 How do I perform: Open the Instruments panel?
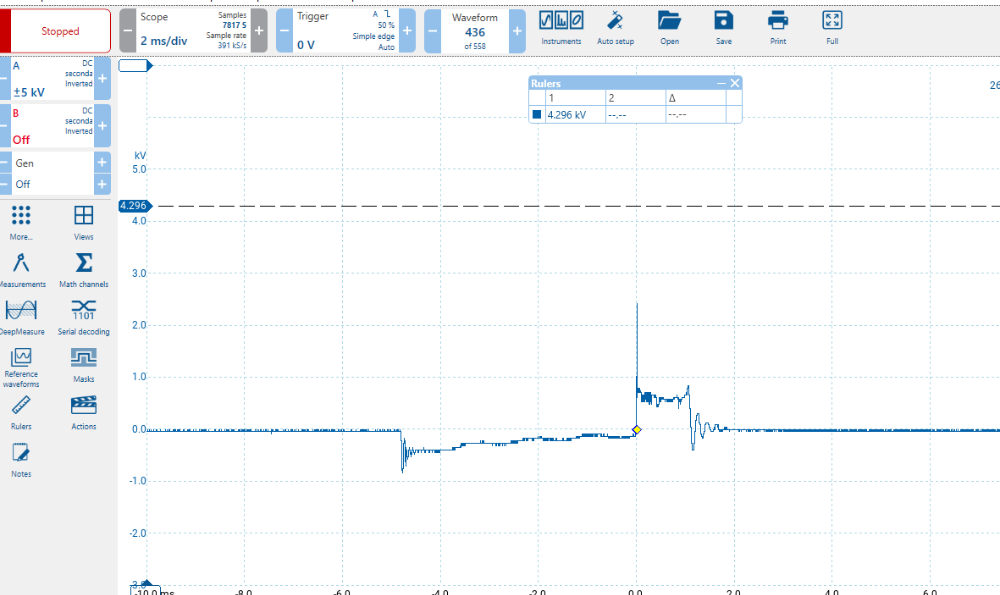click(561, 28)
